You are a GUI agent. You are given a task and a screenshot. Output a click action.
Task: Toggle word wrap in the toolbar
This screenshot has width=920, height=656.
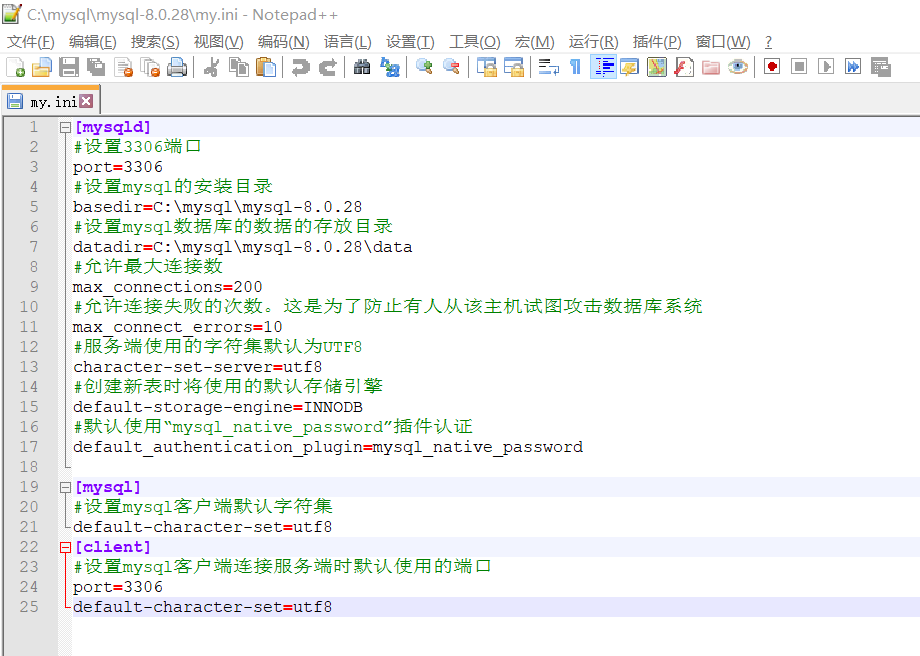coord(548,67)
